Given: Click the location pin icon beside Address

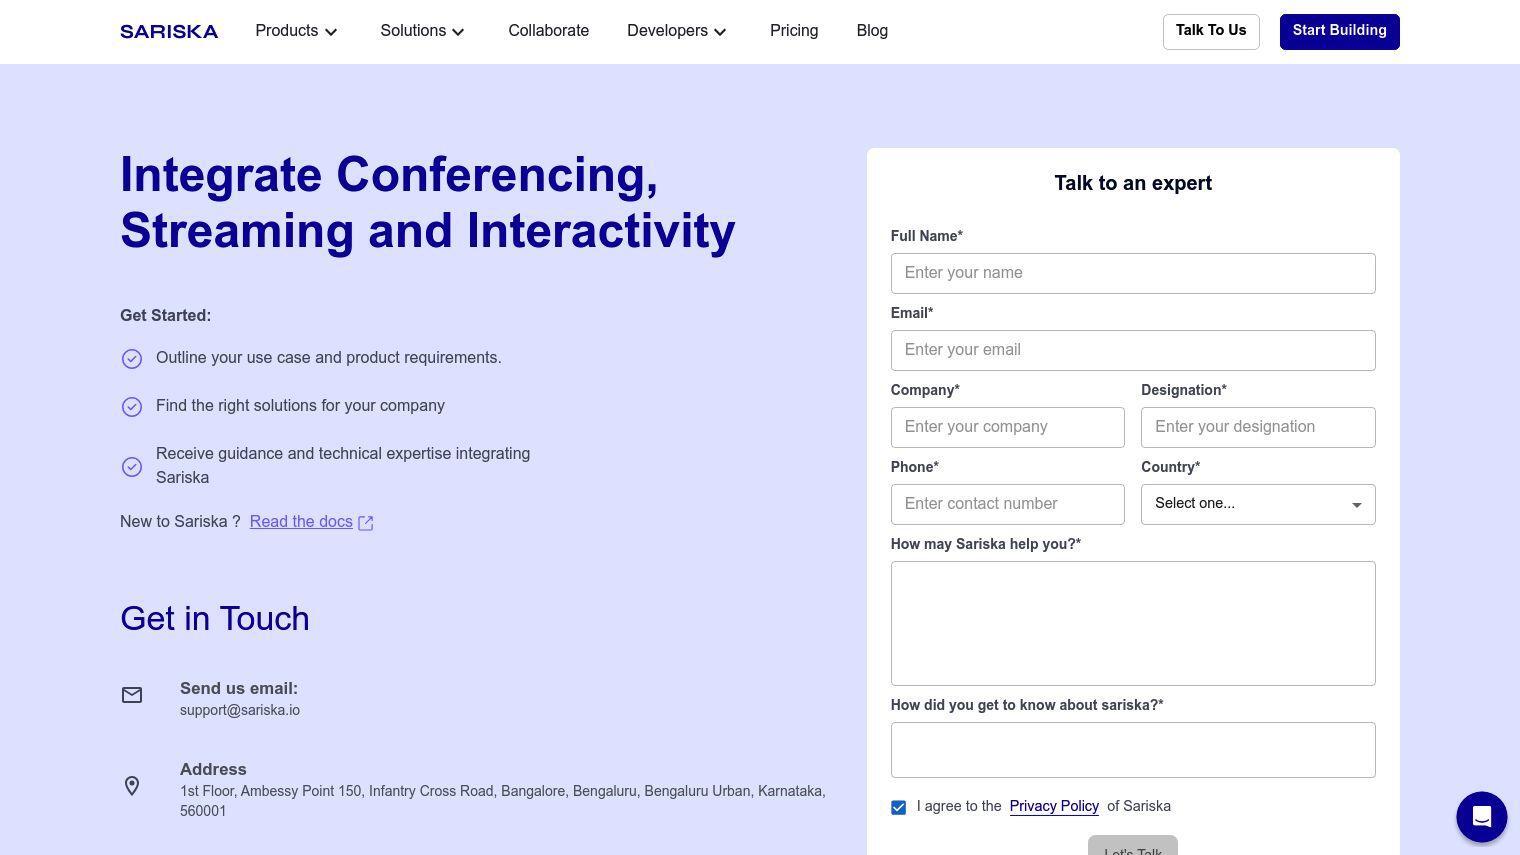Looking at the screenshot, I should point(132,786).
